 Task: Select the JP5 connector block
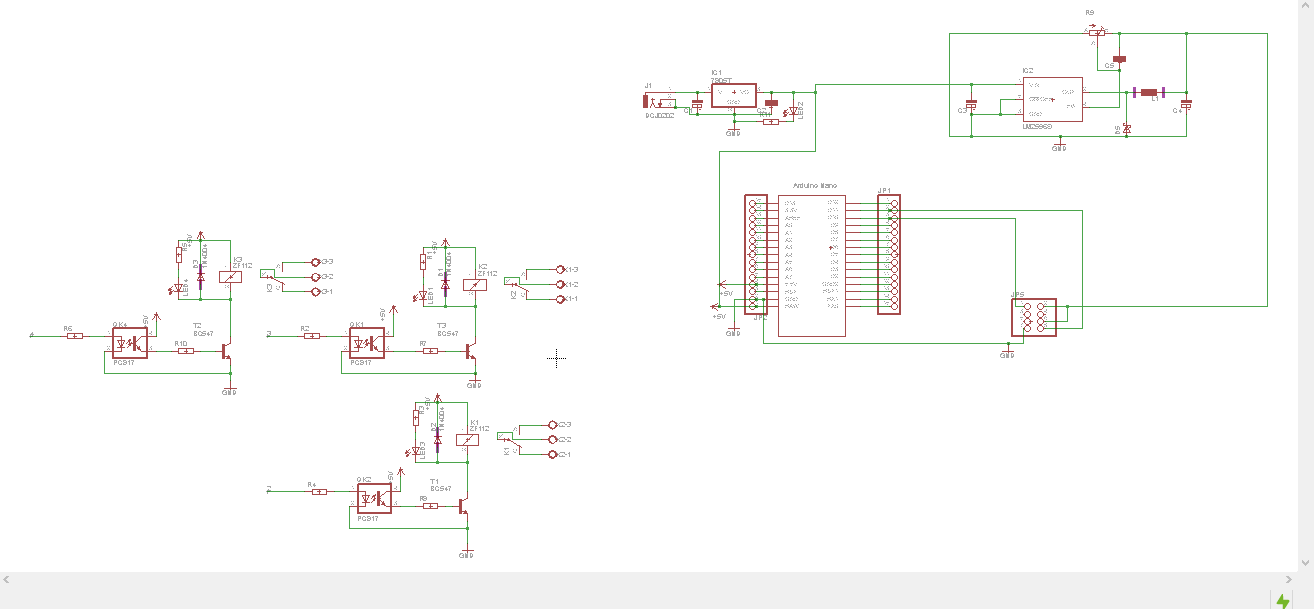[x=1035, y=315]
